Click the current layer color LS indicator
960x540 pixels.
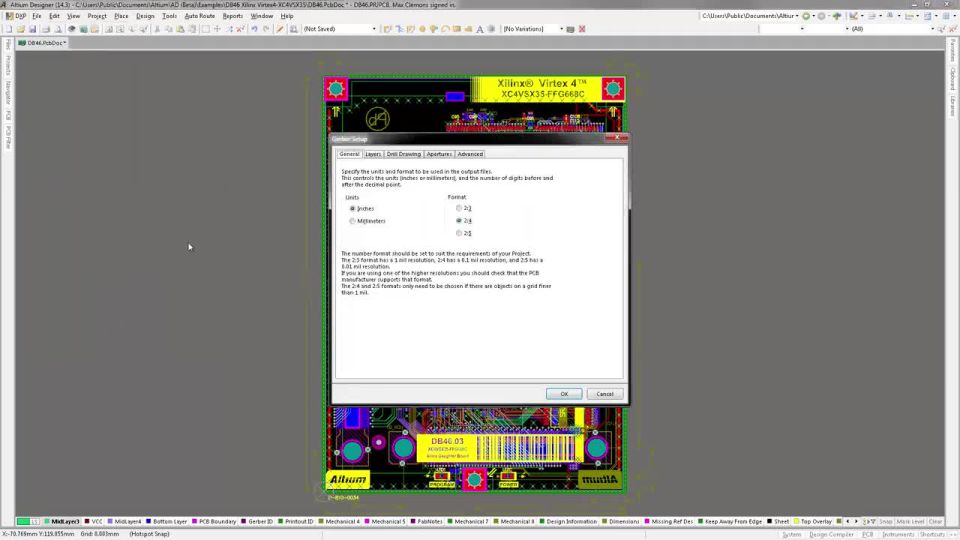(28, 522)
